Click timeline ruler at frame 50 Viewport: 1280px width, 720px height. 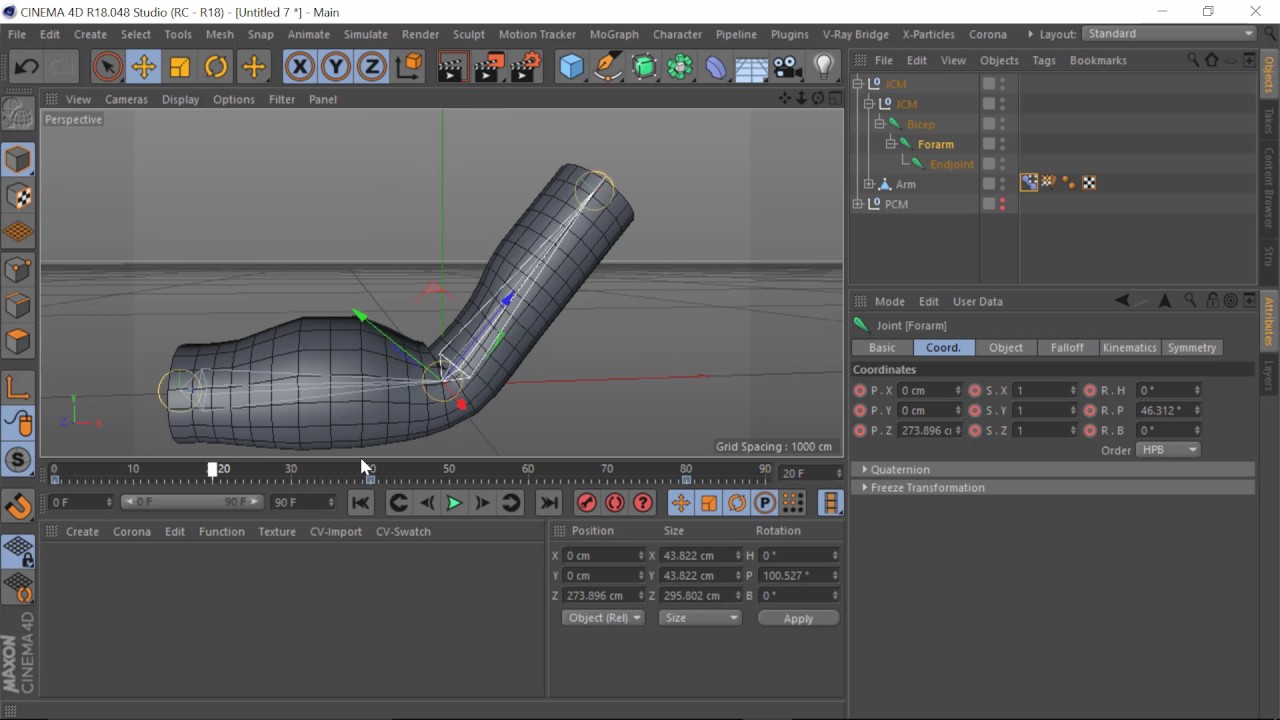click(449, 469)
